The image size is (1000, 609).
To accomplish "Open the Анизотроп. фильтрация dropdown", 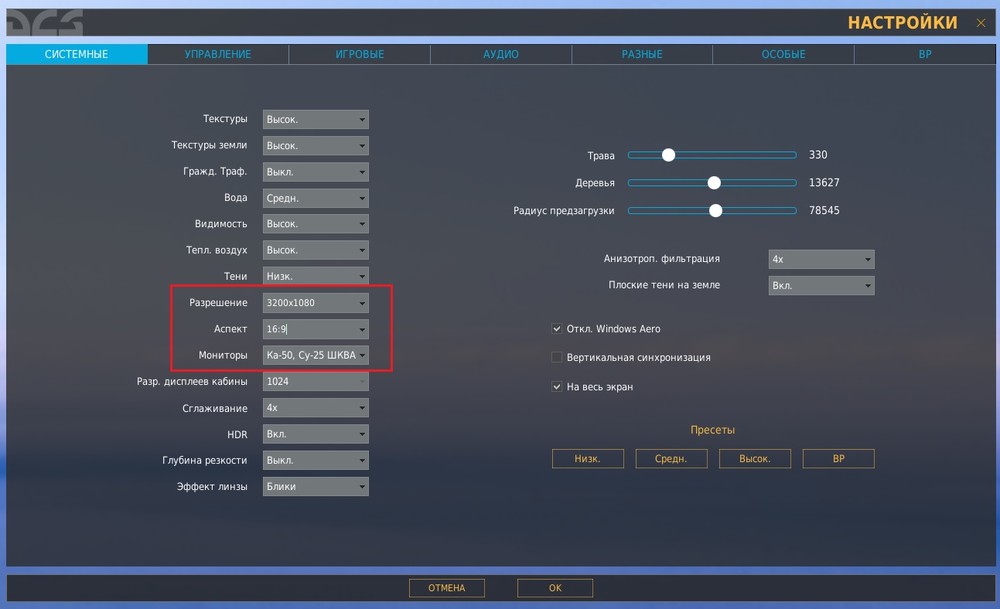I will pos(821,259).
